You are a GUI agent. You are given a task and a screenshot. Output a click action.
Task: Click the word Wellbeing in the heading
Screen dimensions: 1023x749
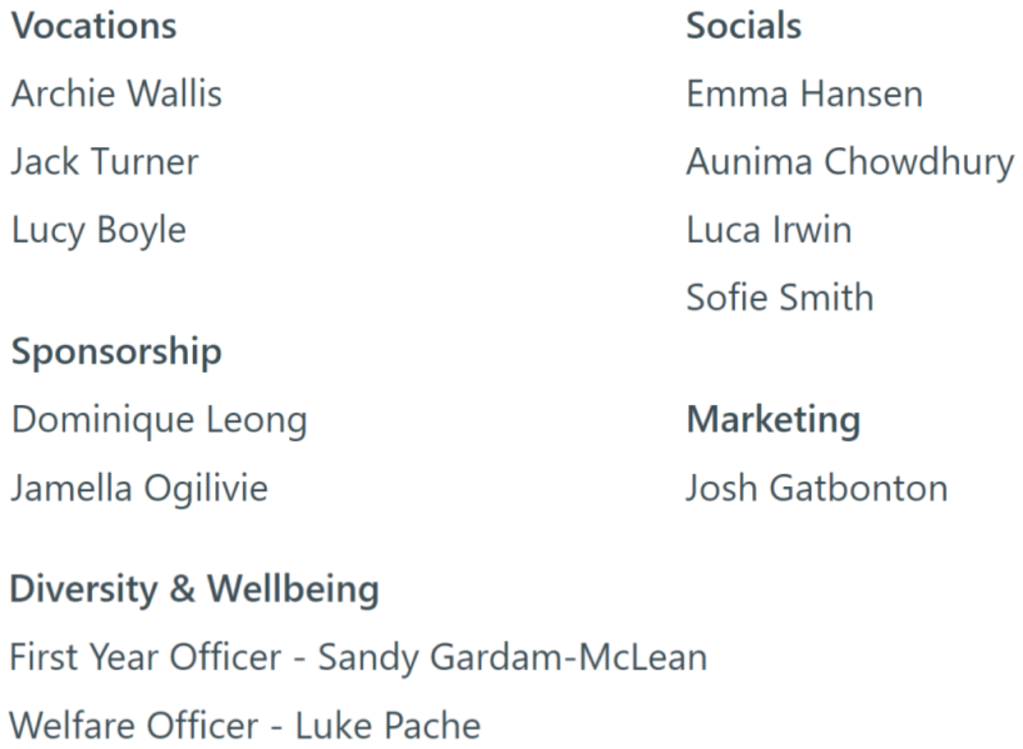(x=293, y=589)
